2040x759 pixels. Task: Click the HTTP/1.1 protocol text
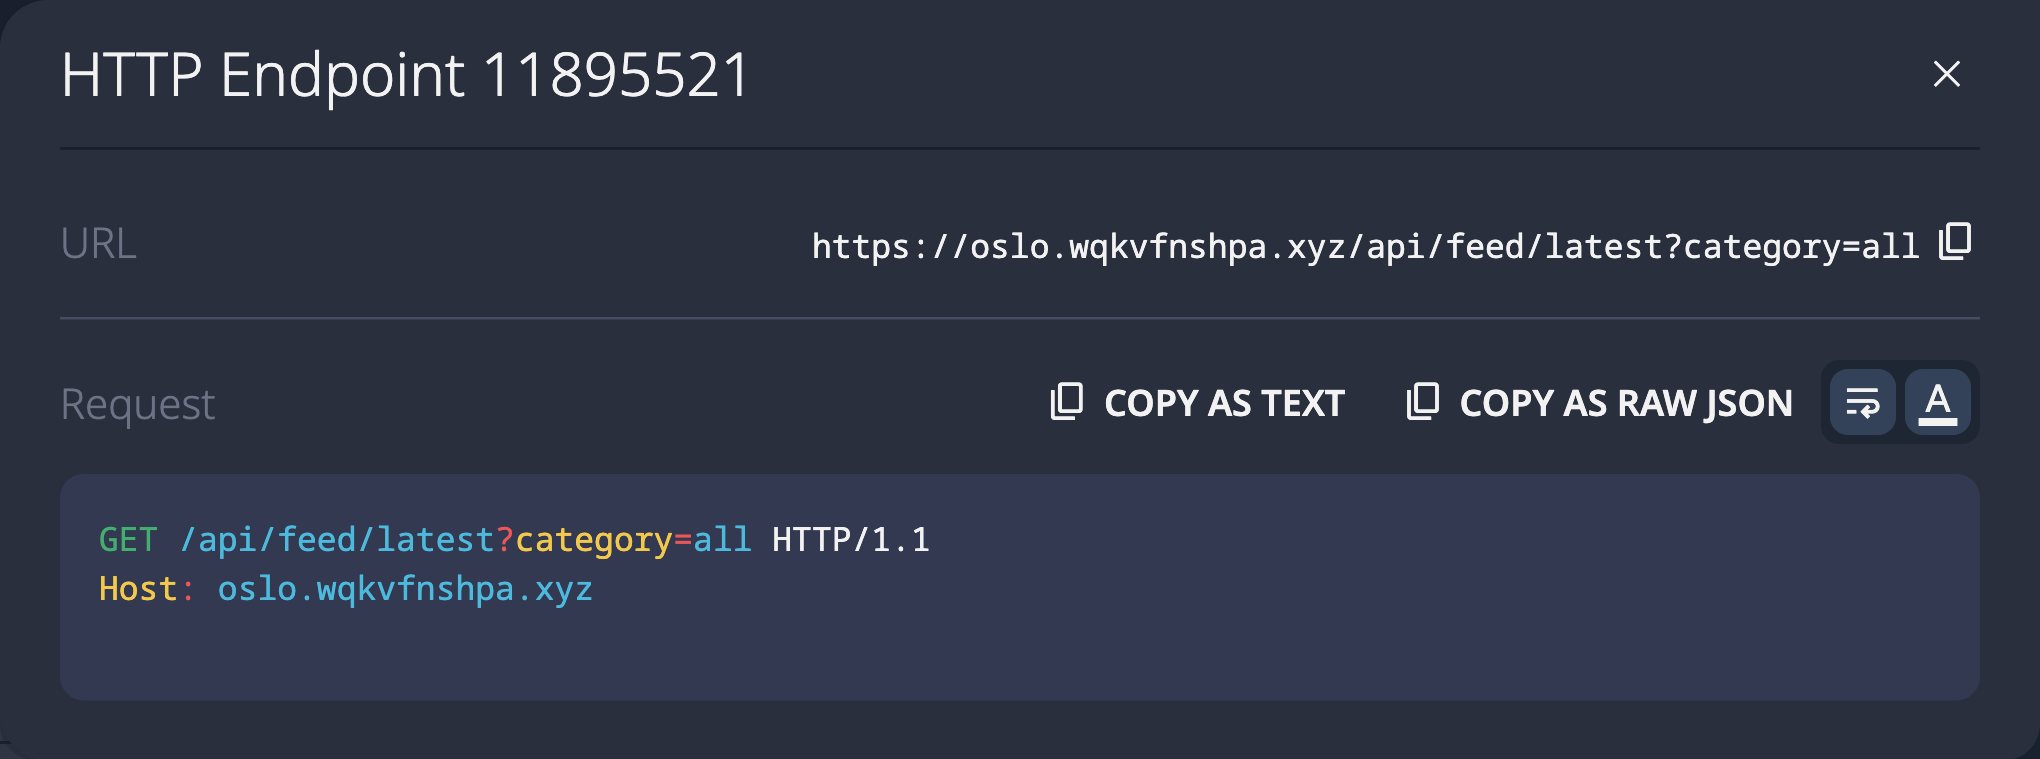click(850, 540)
